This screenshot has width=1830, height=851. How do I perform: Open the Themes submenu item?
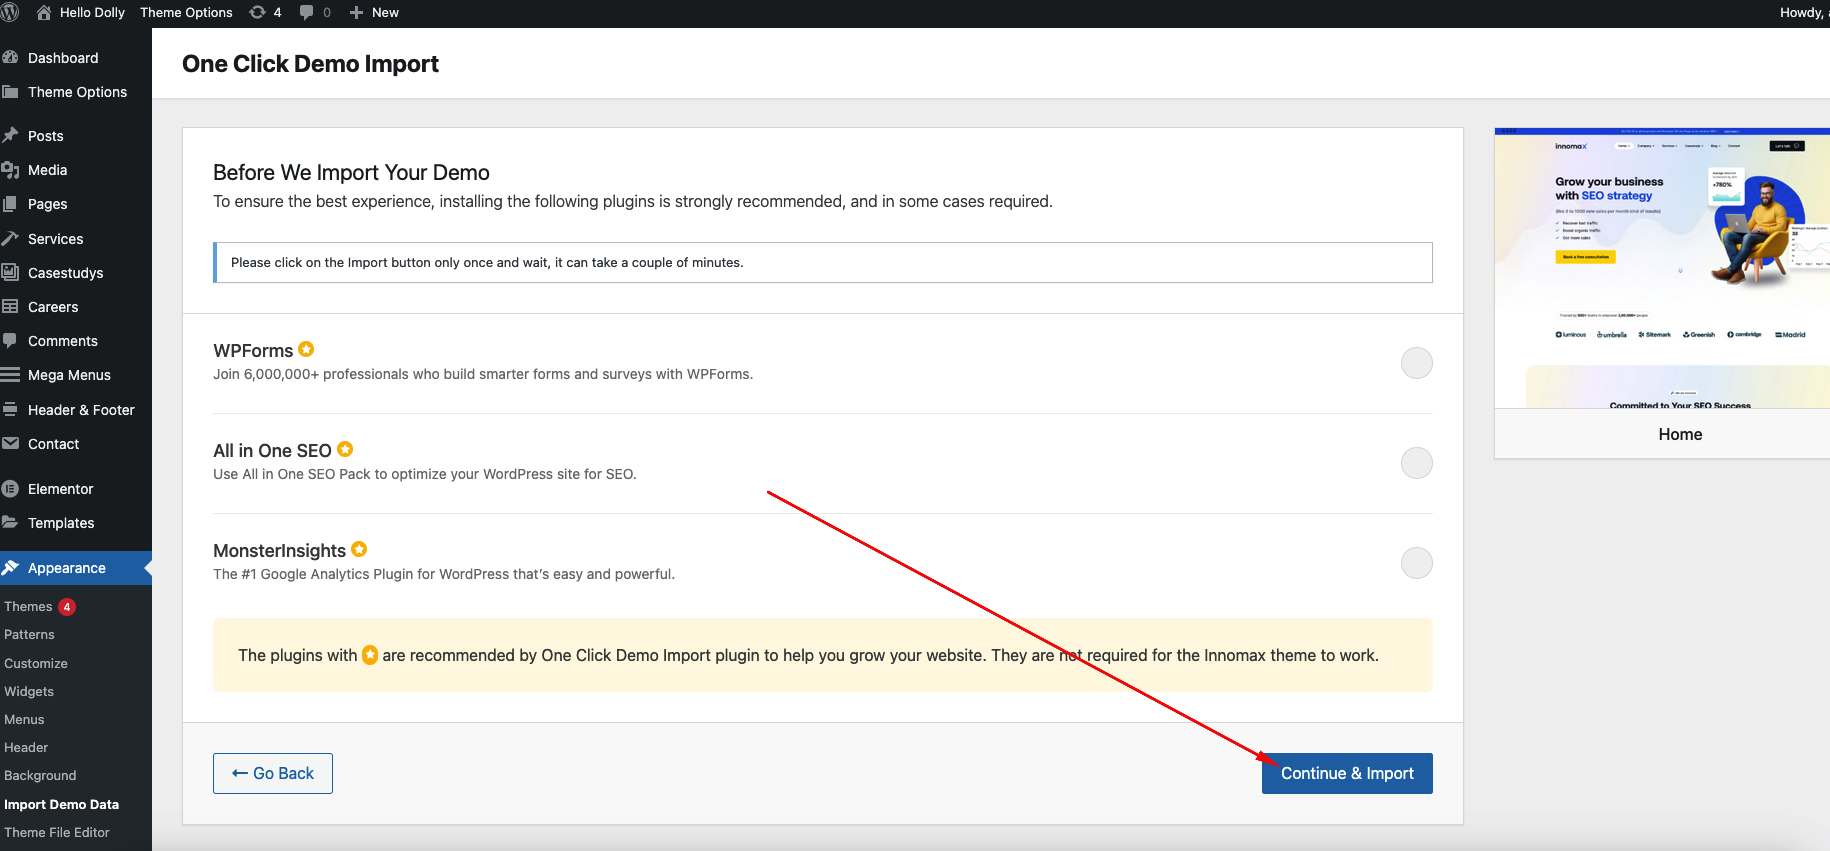pos(28,606)
